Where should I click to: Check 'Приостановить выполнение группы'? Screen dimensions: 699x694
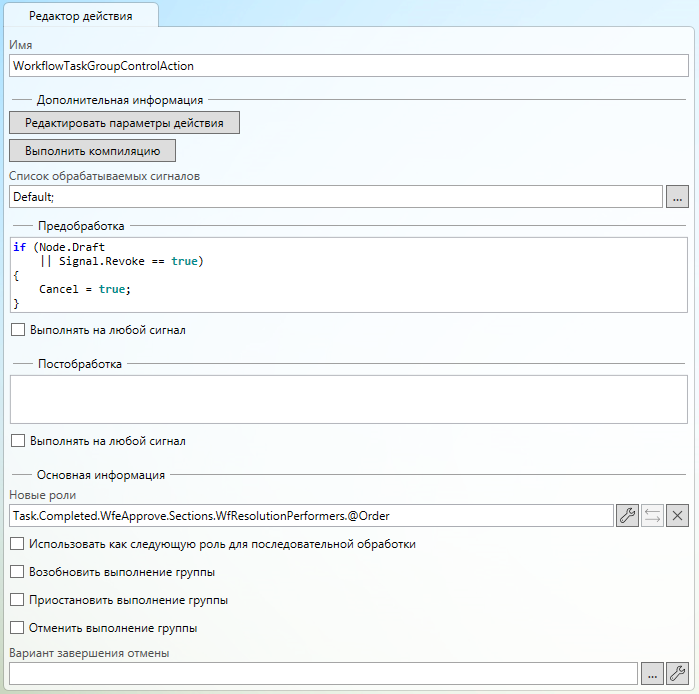17,600
